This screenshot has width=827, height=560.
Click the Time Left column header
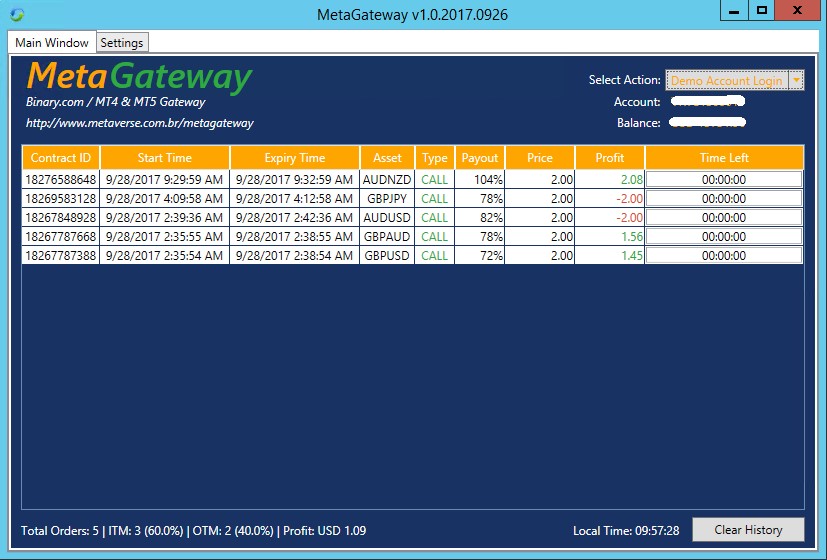point(724,158)
